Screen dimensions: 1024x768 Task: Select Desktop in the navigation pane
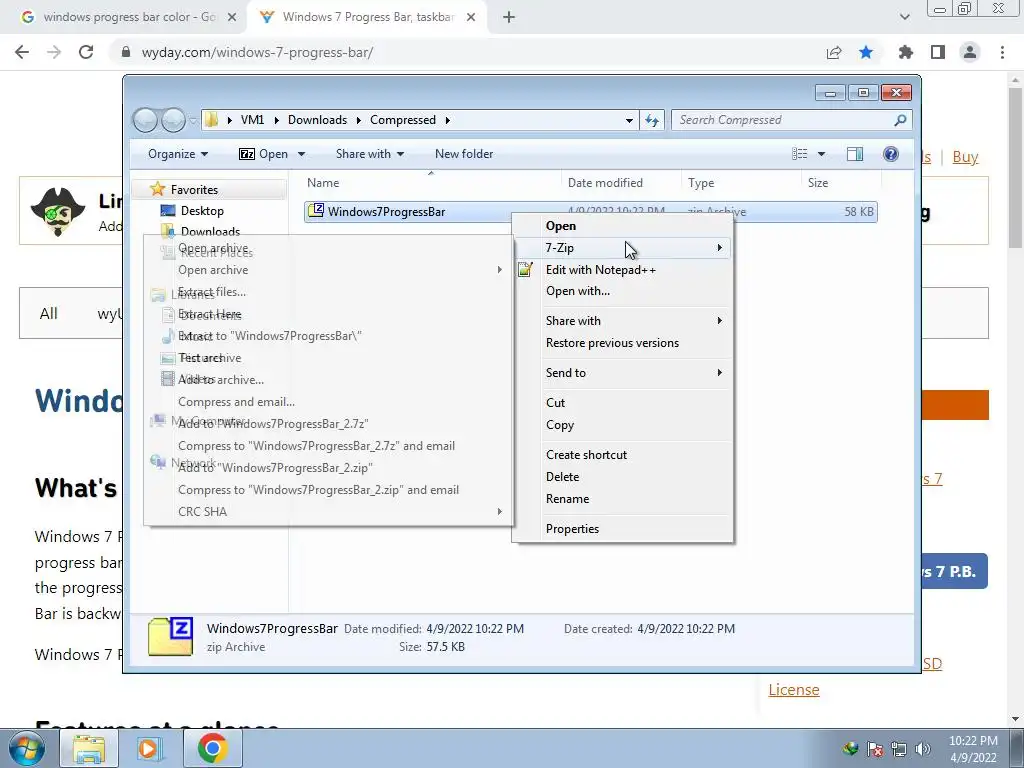pos(202,211)
